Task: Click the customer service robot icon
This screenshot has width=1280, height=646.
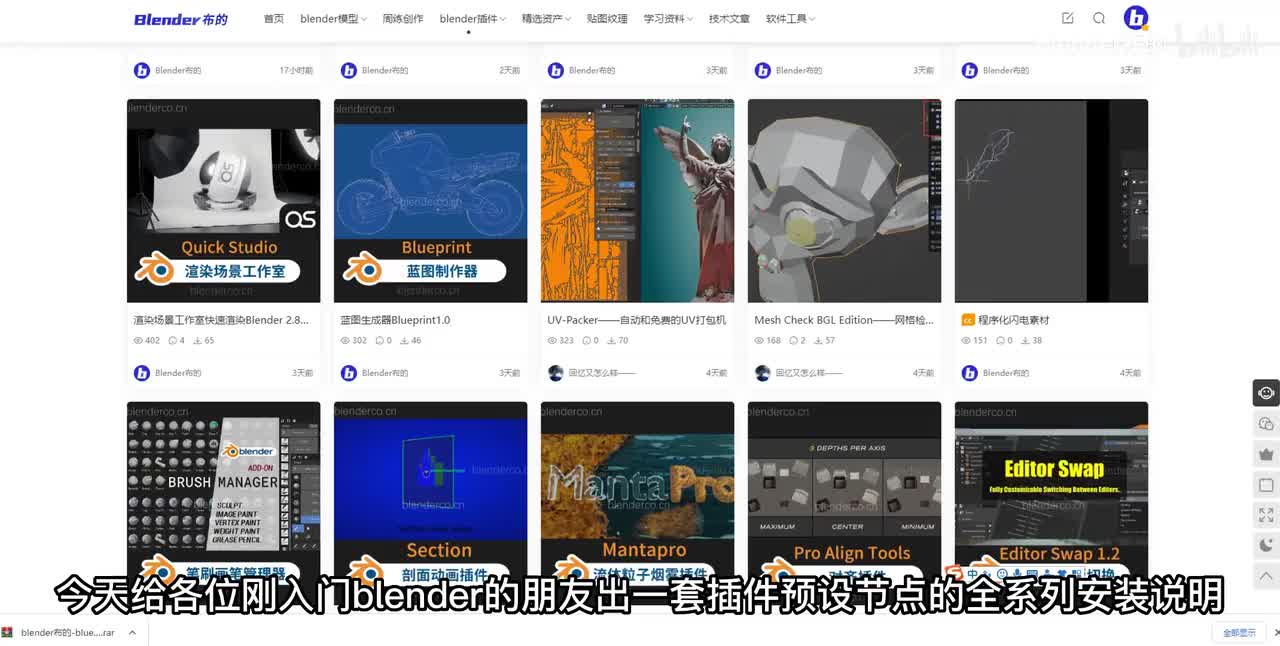Action: click(1266, 393)
